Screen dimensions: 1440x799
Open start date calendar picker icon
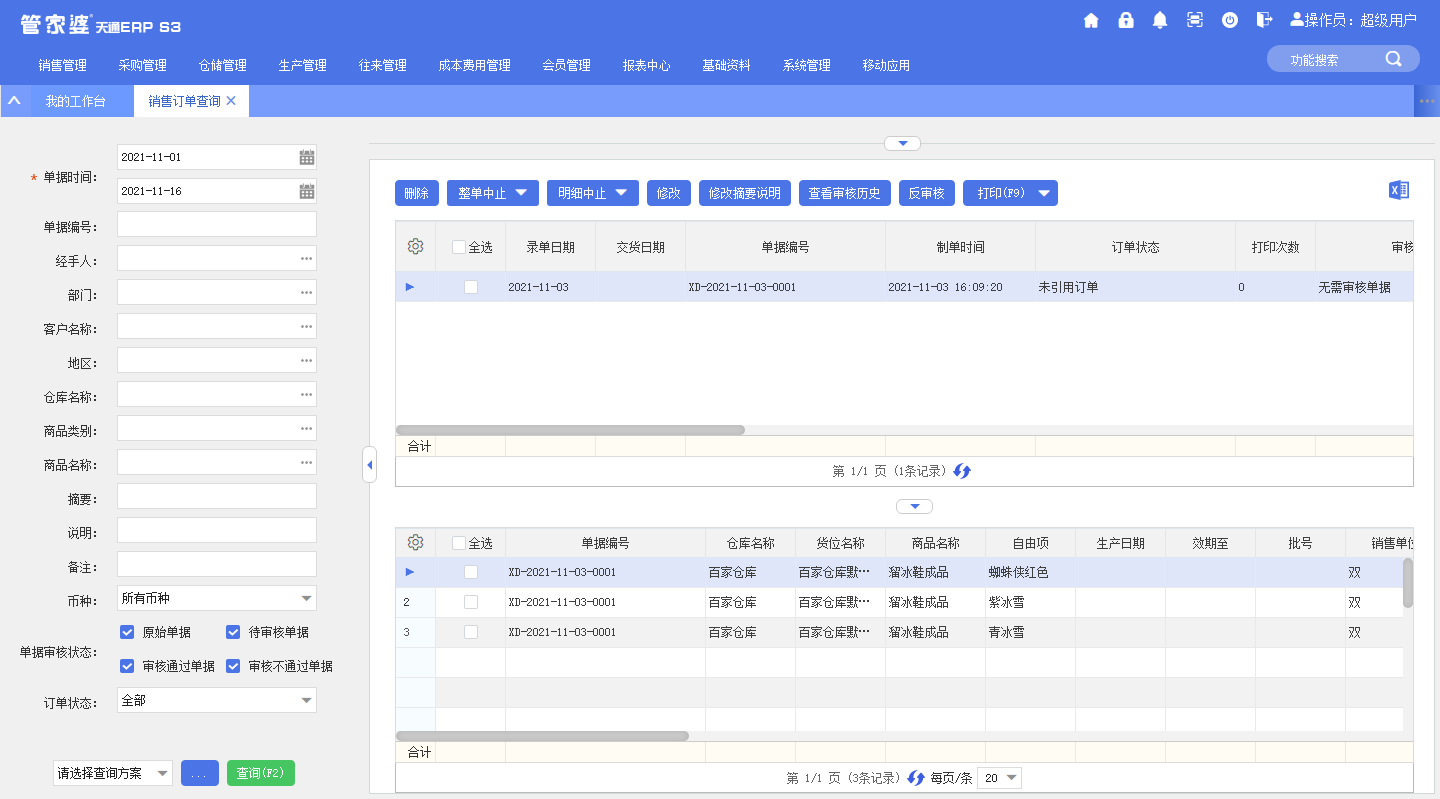pos(307,157)
